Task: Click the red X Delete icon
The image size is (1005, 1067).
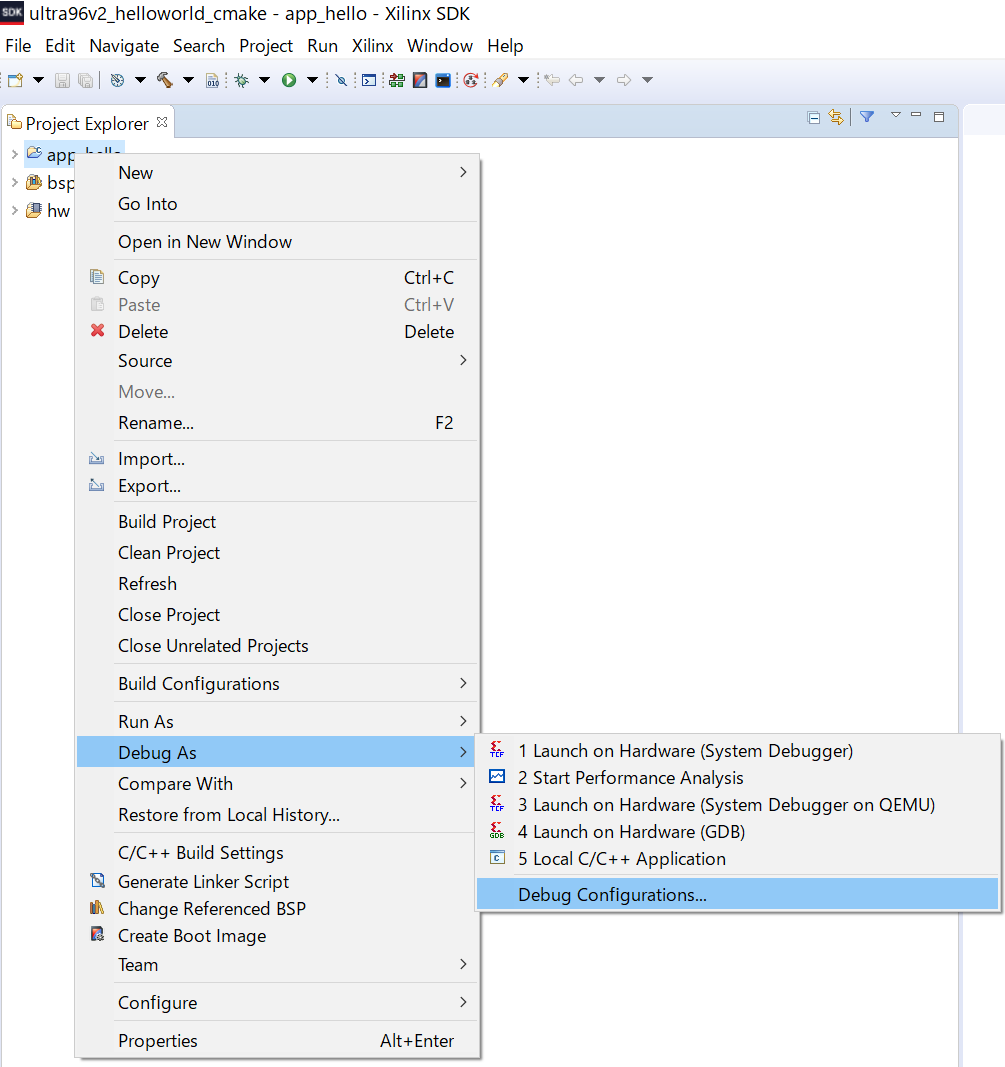Action: pos(98,331)
